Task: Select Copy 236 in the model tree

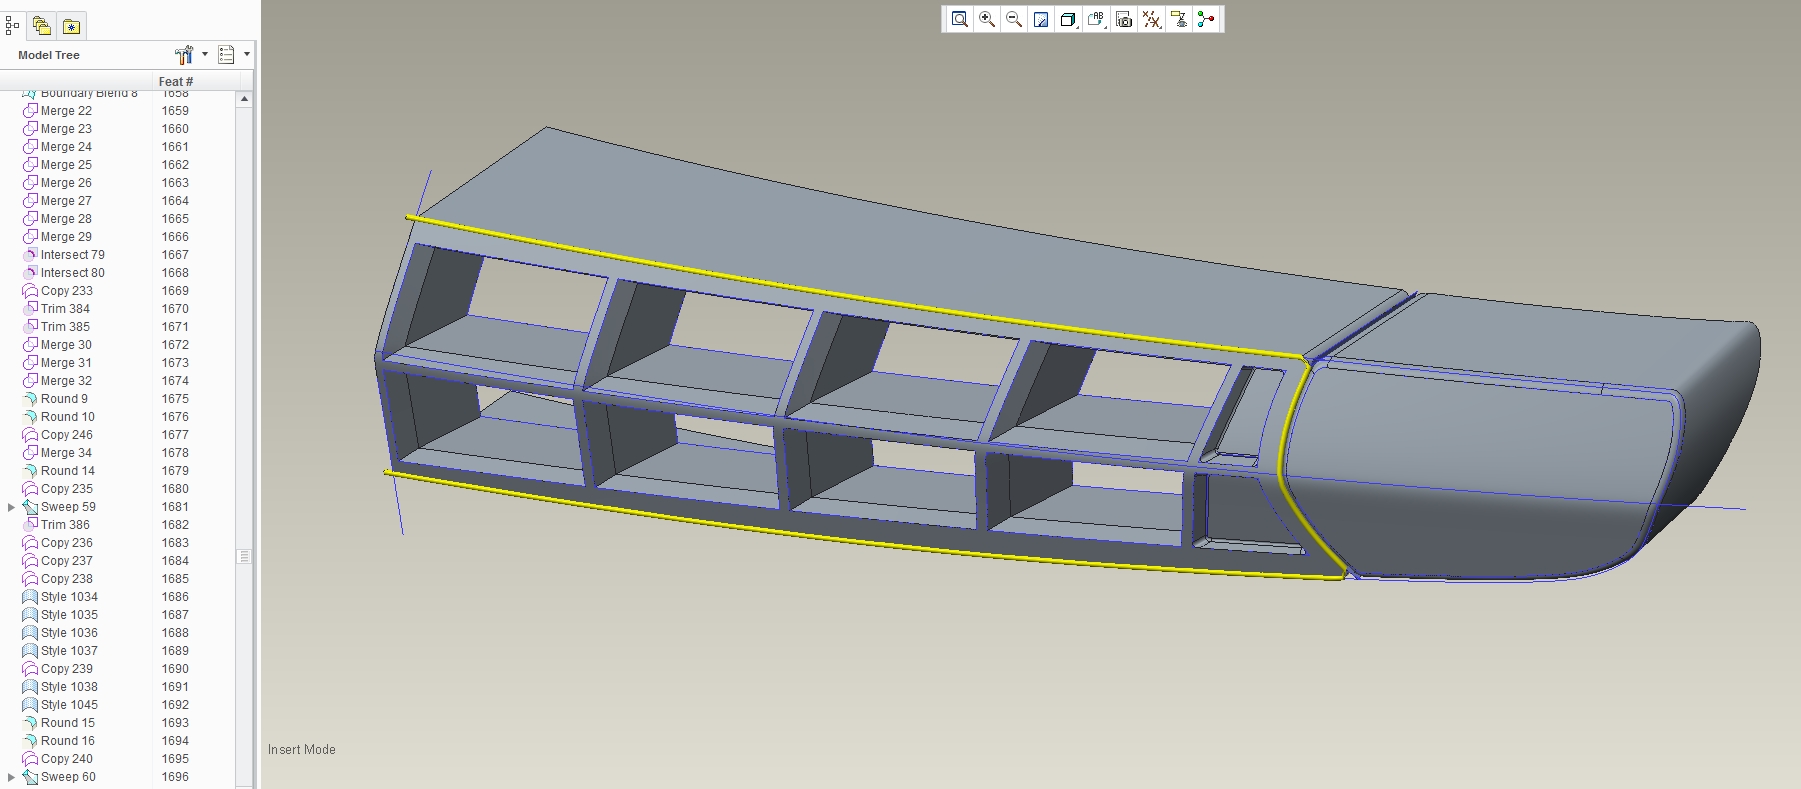Action: click(67, 543)
